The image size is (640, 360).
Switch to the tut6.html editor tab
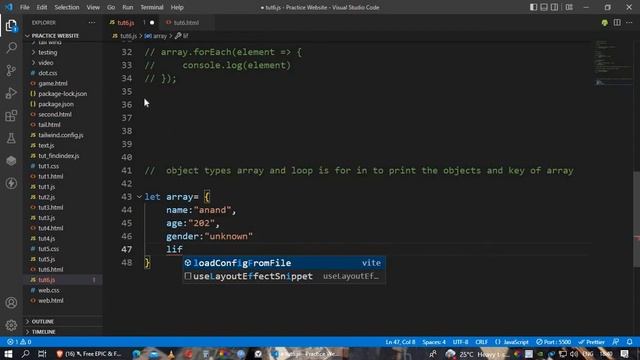[x=186, y=22]
